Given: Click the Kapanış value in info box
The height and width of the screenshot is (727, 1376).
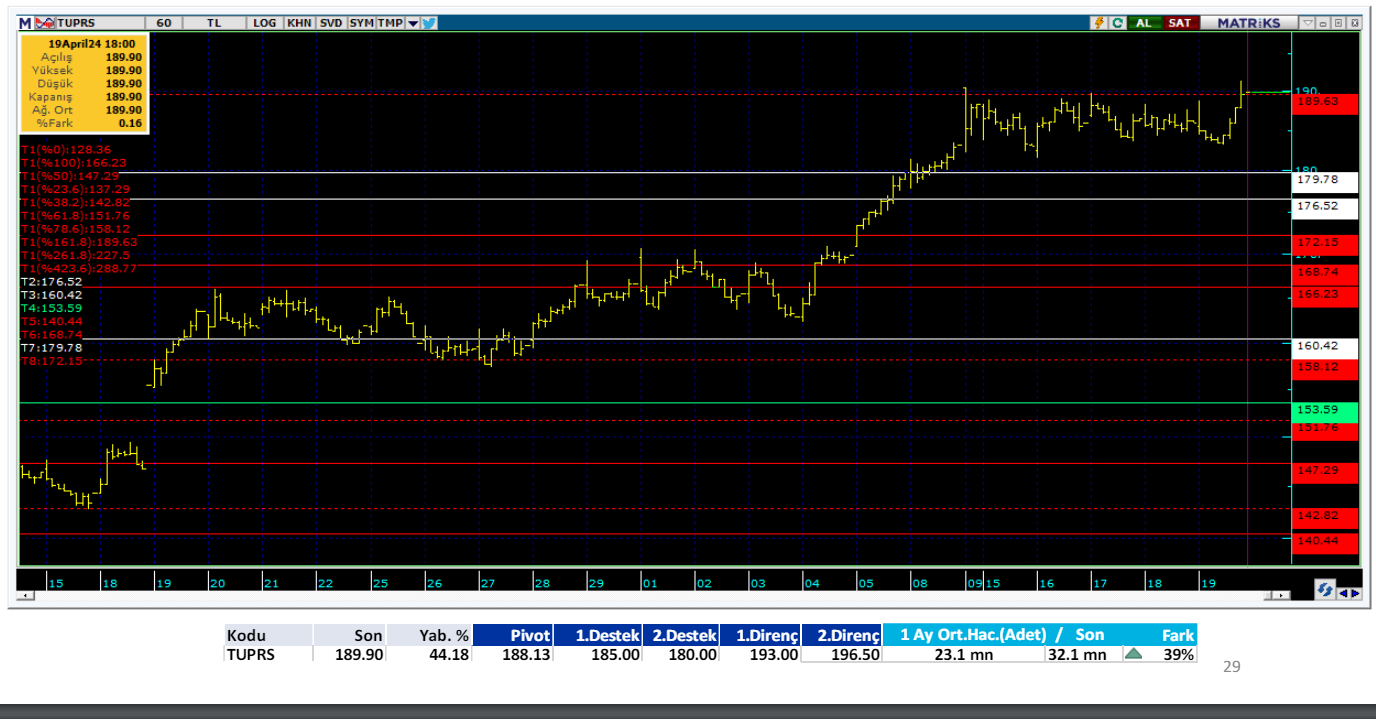Looking at the screenshot, I should pos(123,97).
